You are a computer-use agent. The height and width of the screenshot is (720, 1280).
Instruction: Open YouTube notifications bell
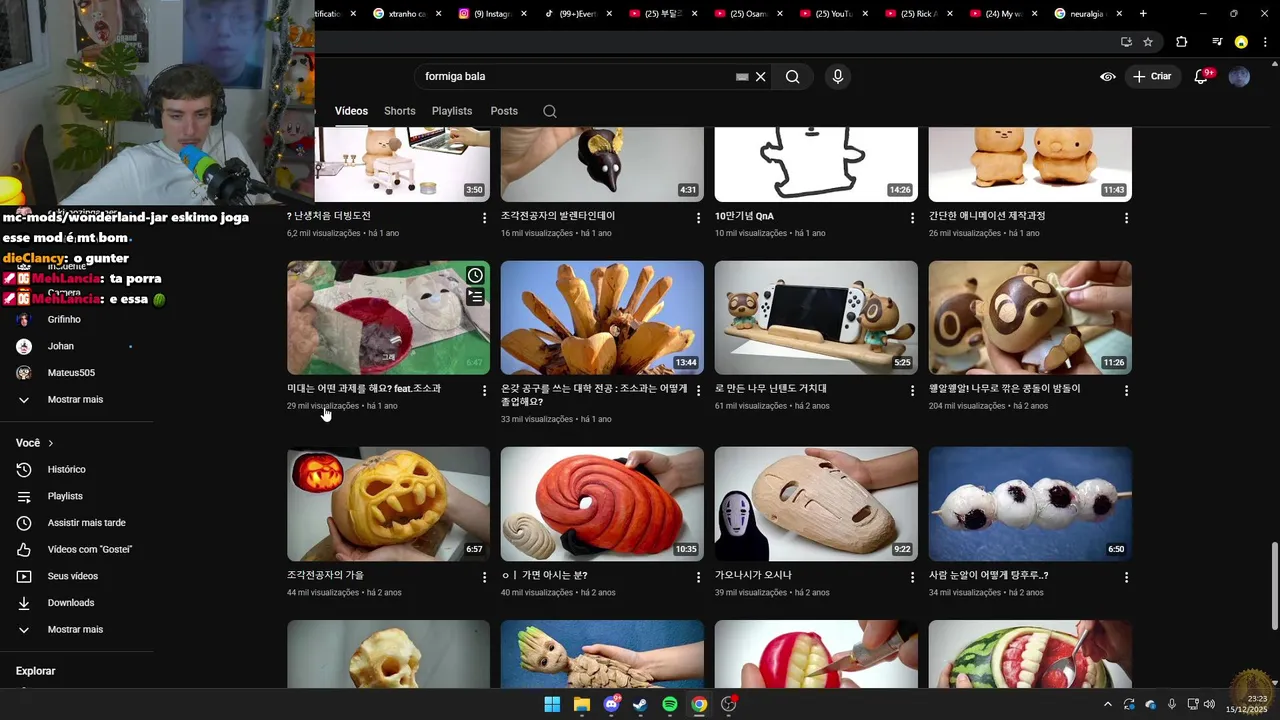click(1202, 76)
